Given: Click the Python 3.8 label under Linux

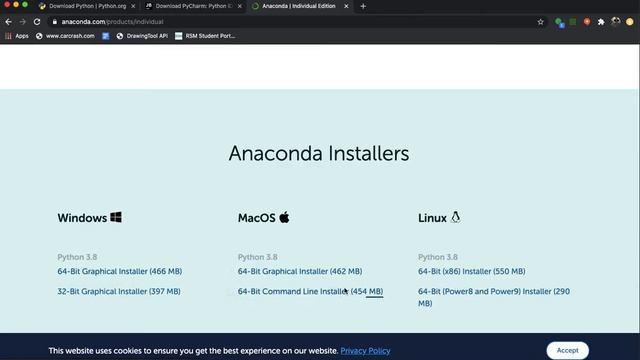Looking at the screenshot, I should point(438,257).
